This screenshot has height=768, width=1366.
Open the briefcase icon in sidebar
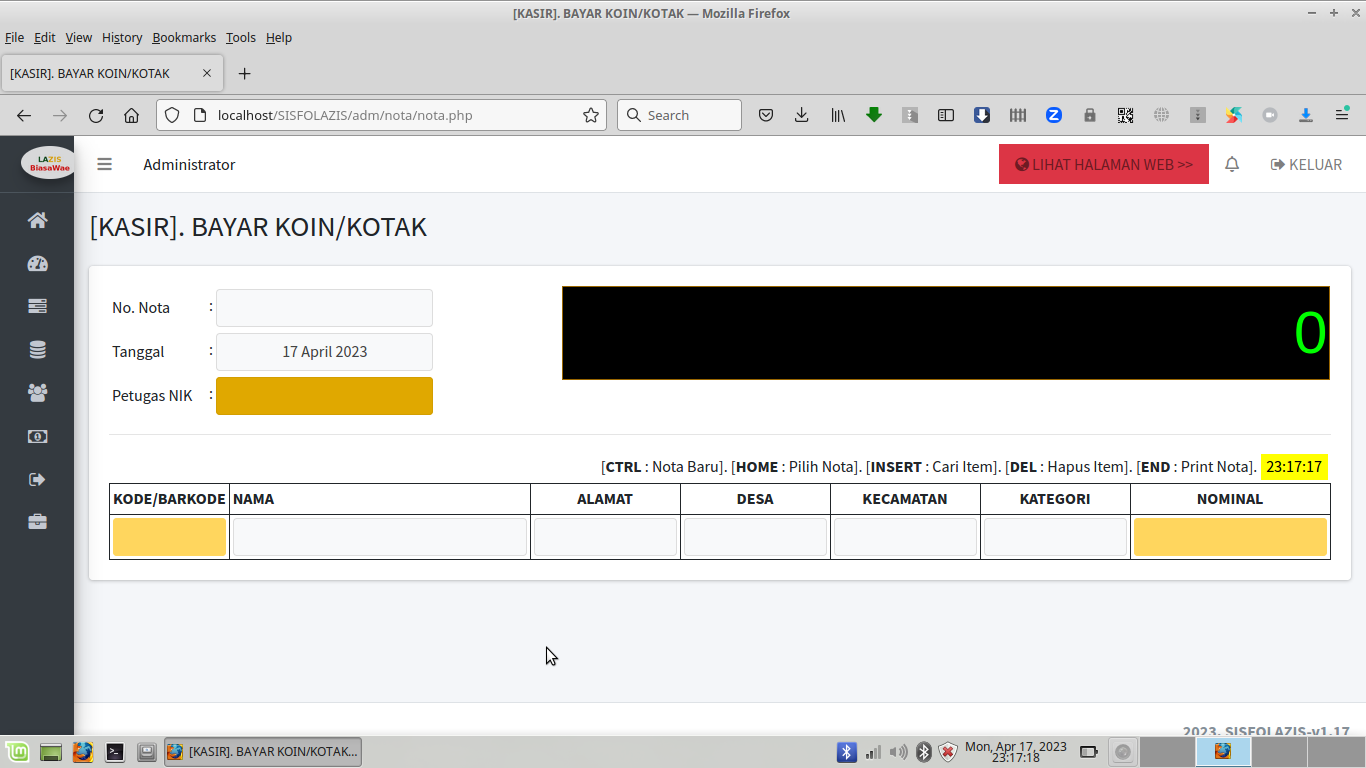pos(37,522)
